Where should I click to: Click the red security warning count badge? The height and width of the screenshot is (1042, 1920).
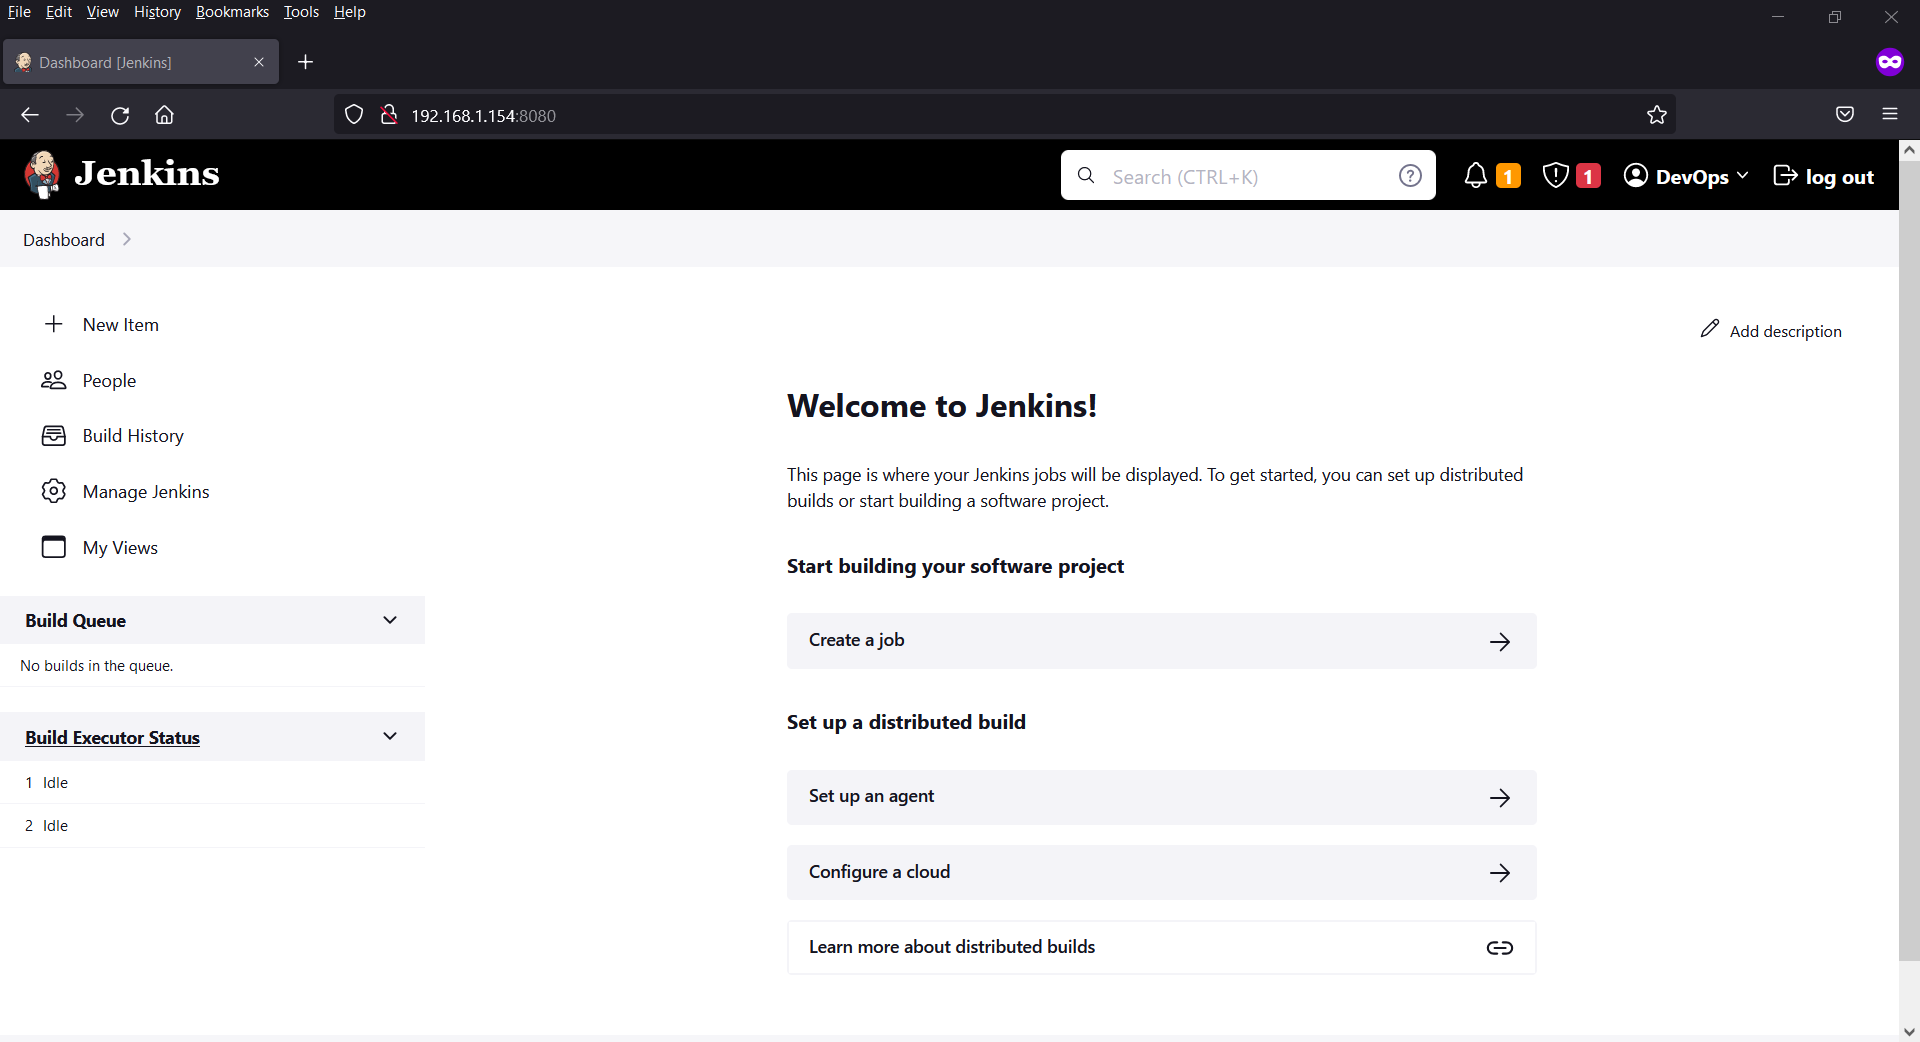[1588, 176]
